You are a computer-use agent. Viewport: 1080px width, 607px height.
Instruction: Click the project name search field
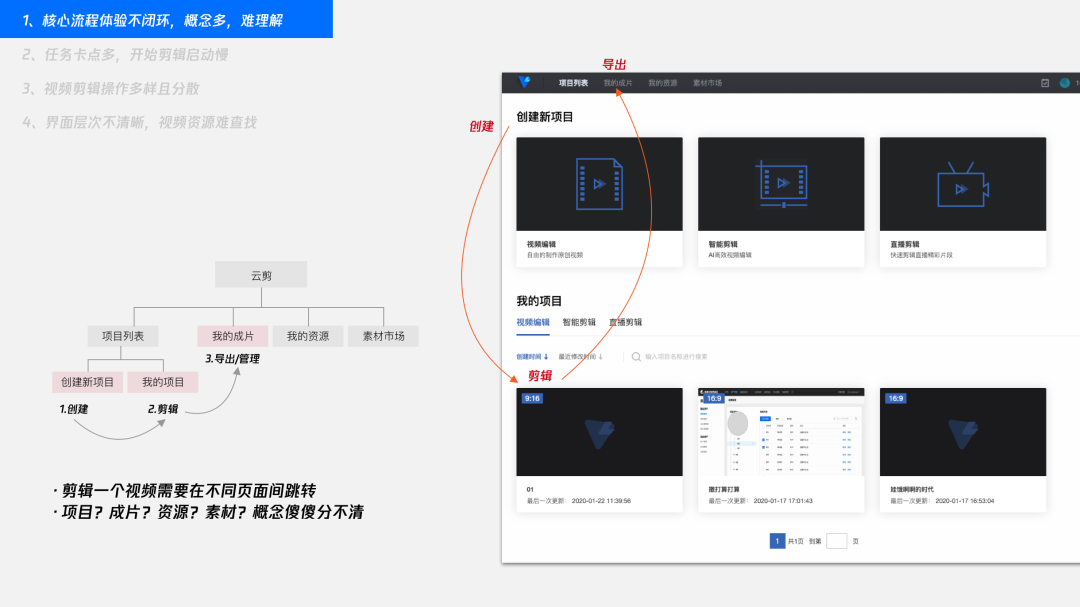click(675, 357)
